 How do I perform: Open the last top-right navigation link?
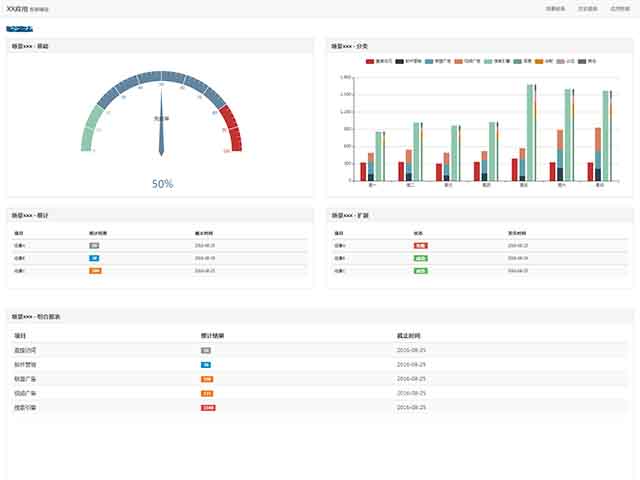pyautogui.click(x=620, y=9)
